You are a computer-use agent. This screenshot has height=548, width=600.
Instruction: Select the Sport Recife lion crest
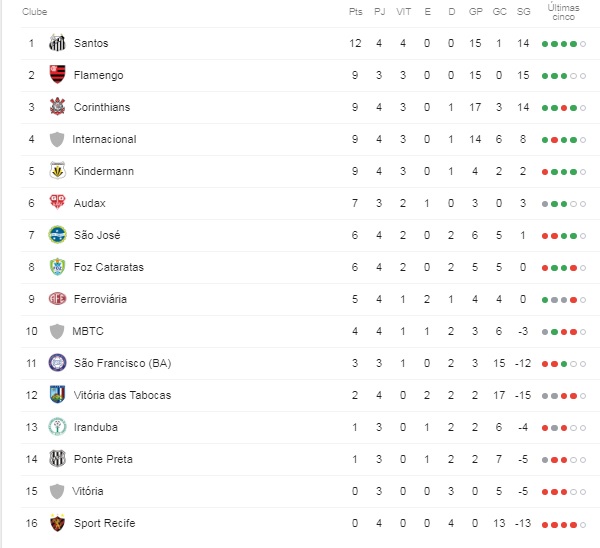57,523
